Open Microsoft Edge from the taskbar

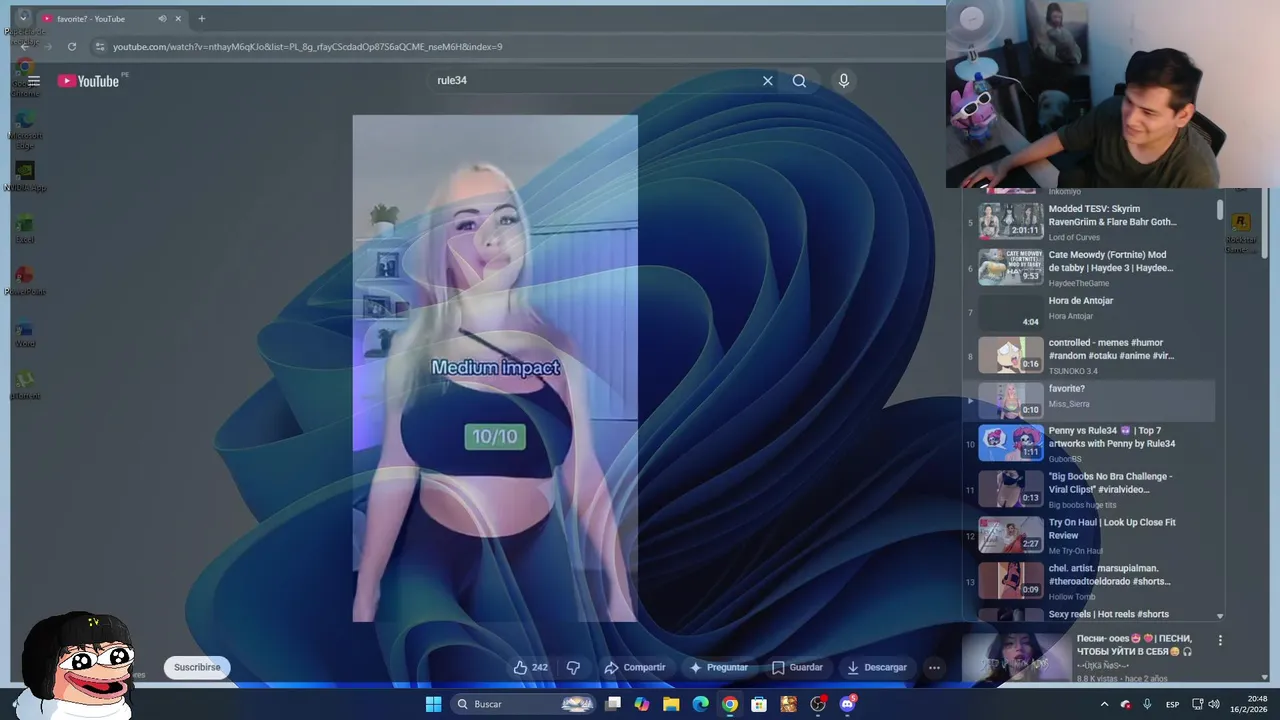tap(701, 704)
